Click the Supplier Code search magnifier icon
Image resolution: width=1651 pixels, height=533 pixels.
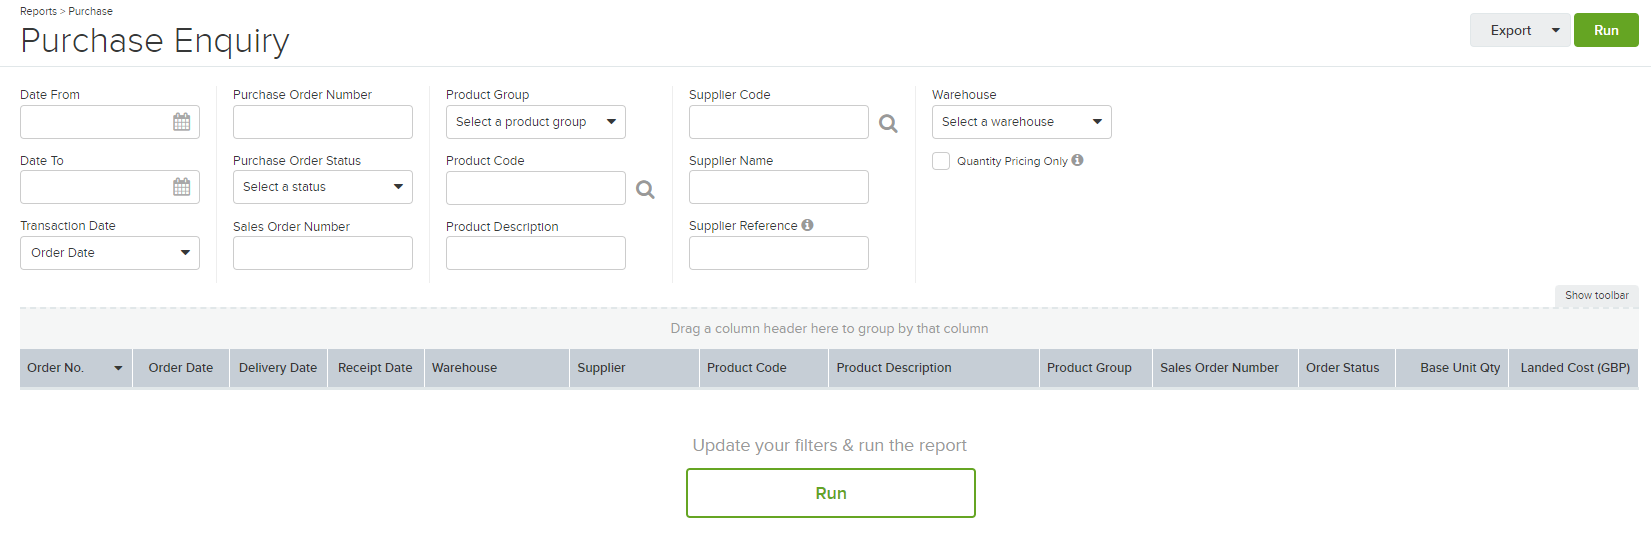point(888,123)
